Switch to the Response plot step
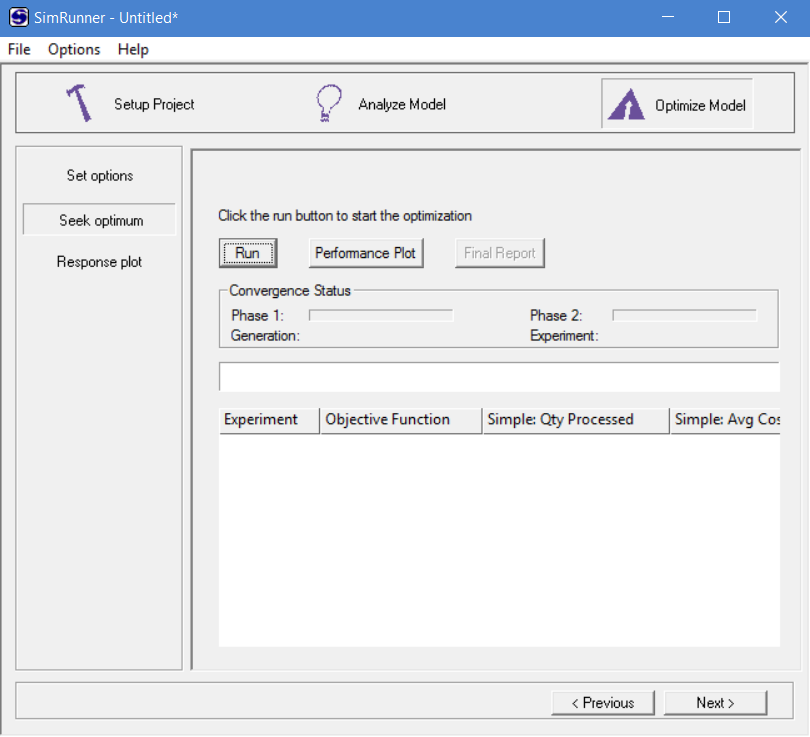810x737 pixels. point(99,262)
